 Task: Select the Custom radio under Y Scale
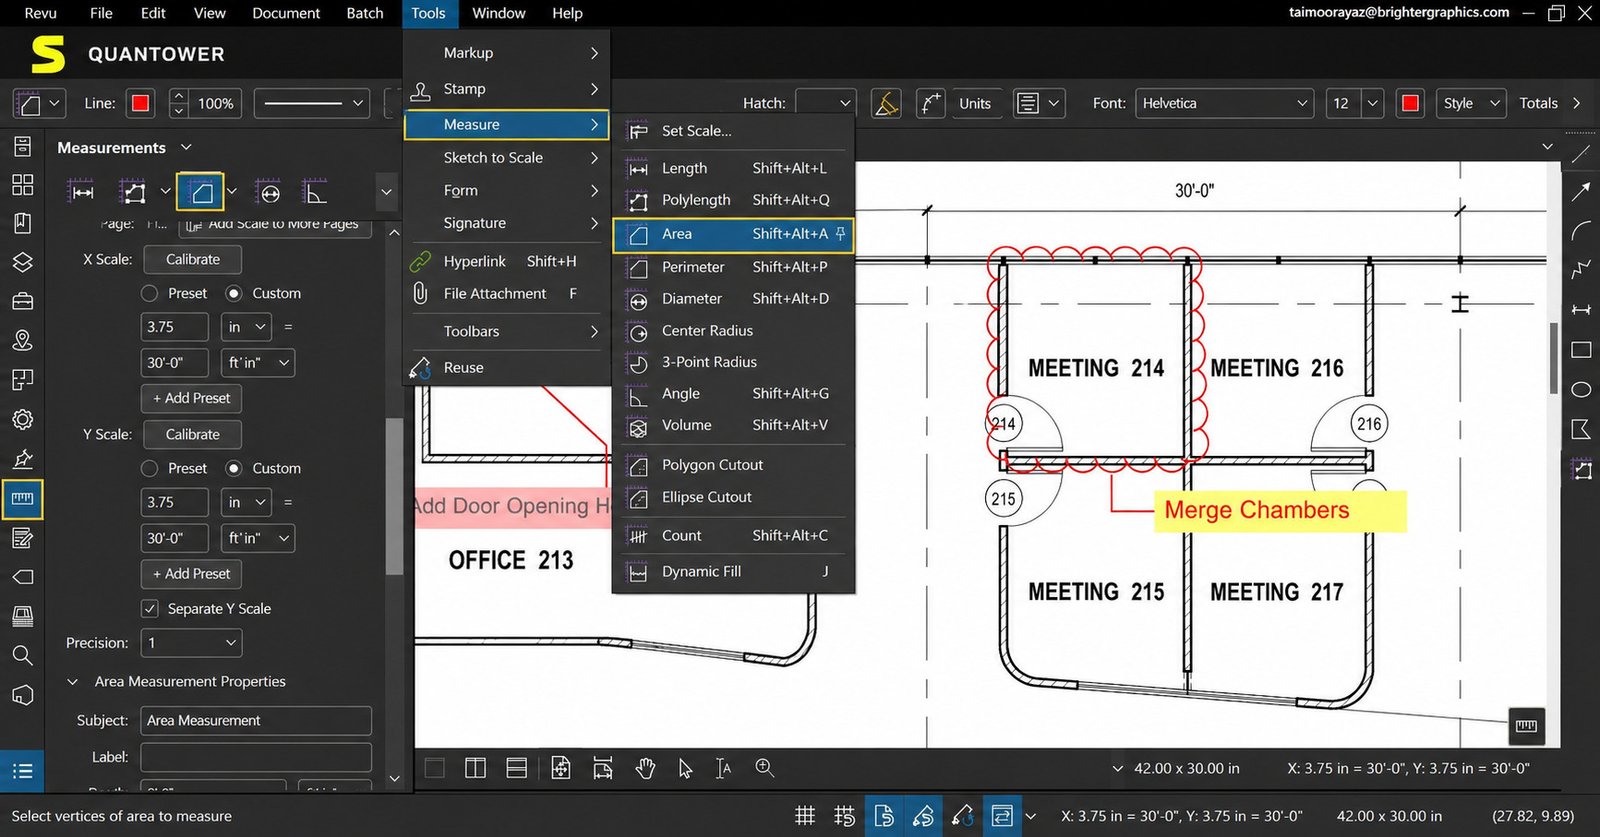pos(234,468)
